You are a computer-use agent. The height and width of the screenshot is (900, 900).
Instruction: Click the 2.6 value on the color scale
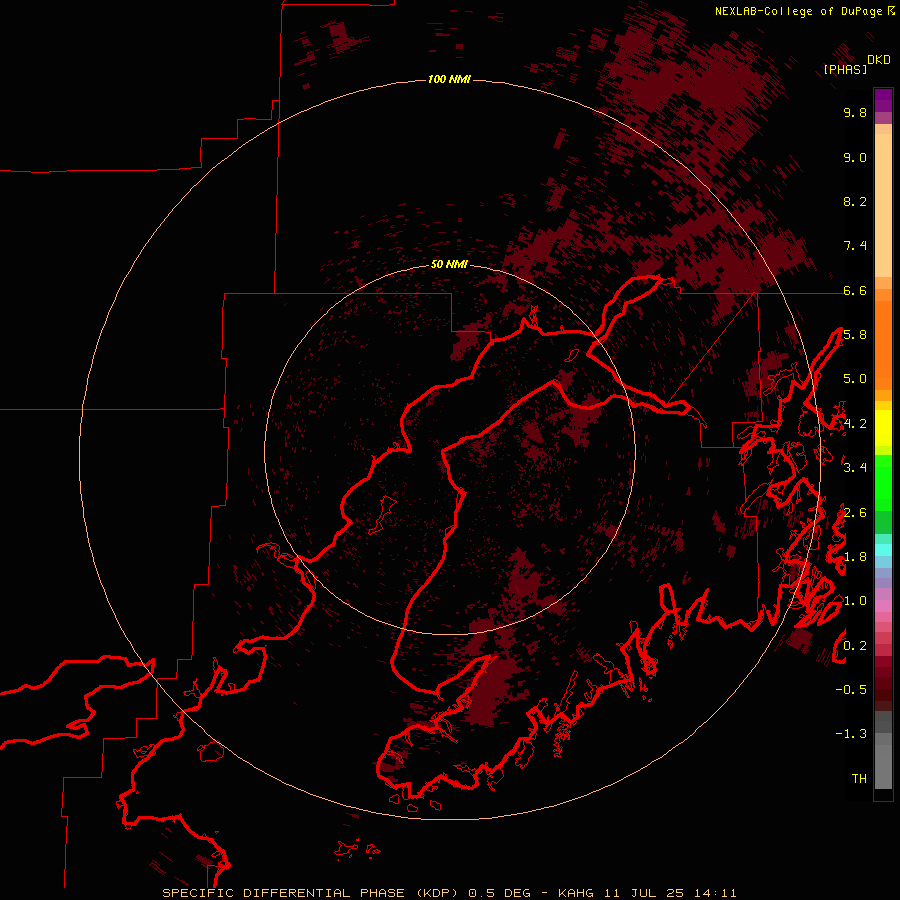(x=855, y=513)
